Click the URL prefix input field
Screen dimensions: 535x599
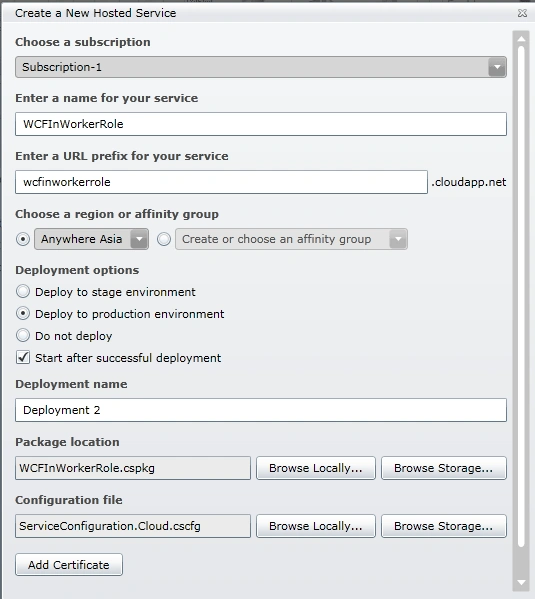click(x=221, y=182)
